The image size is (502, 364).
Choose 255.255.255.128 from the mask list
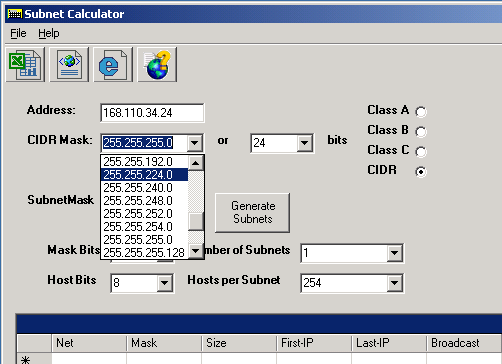(x=145, y=253)
